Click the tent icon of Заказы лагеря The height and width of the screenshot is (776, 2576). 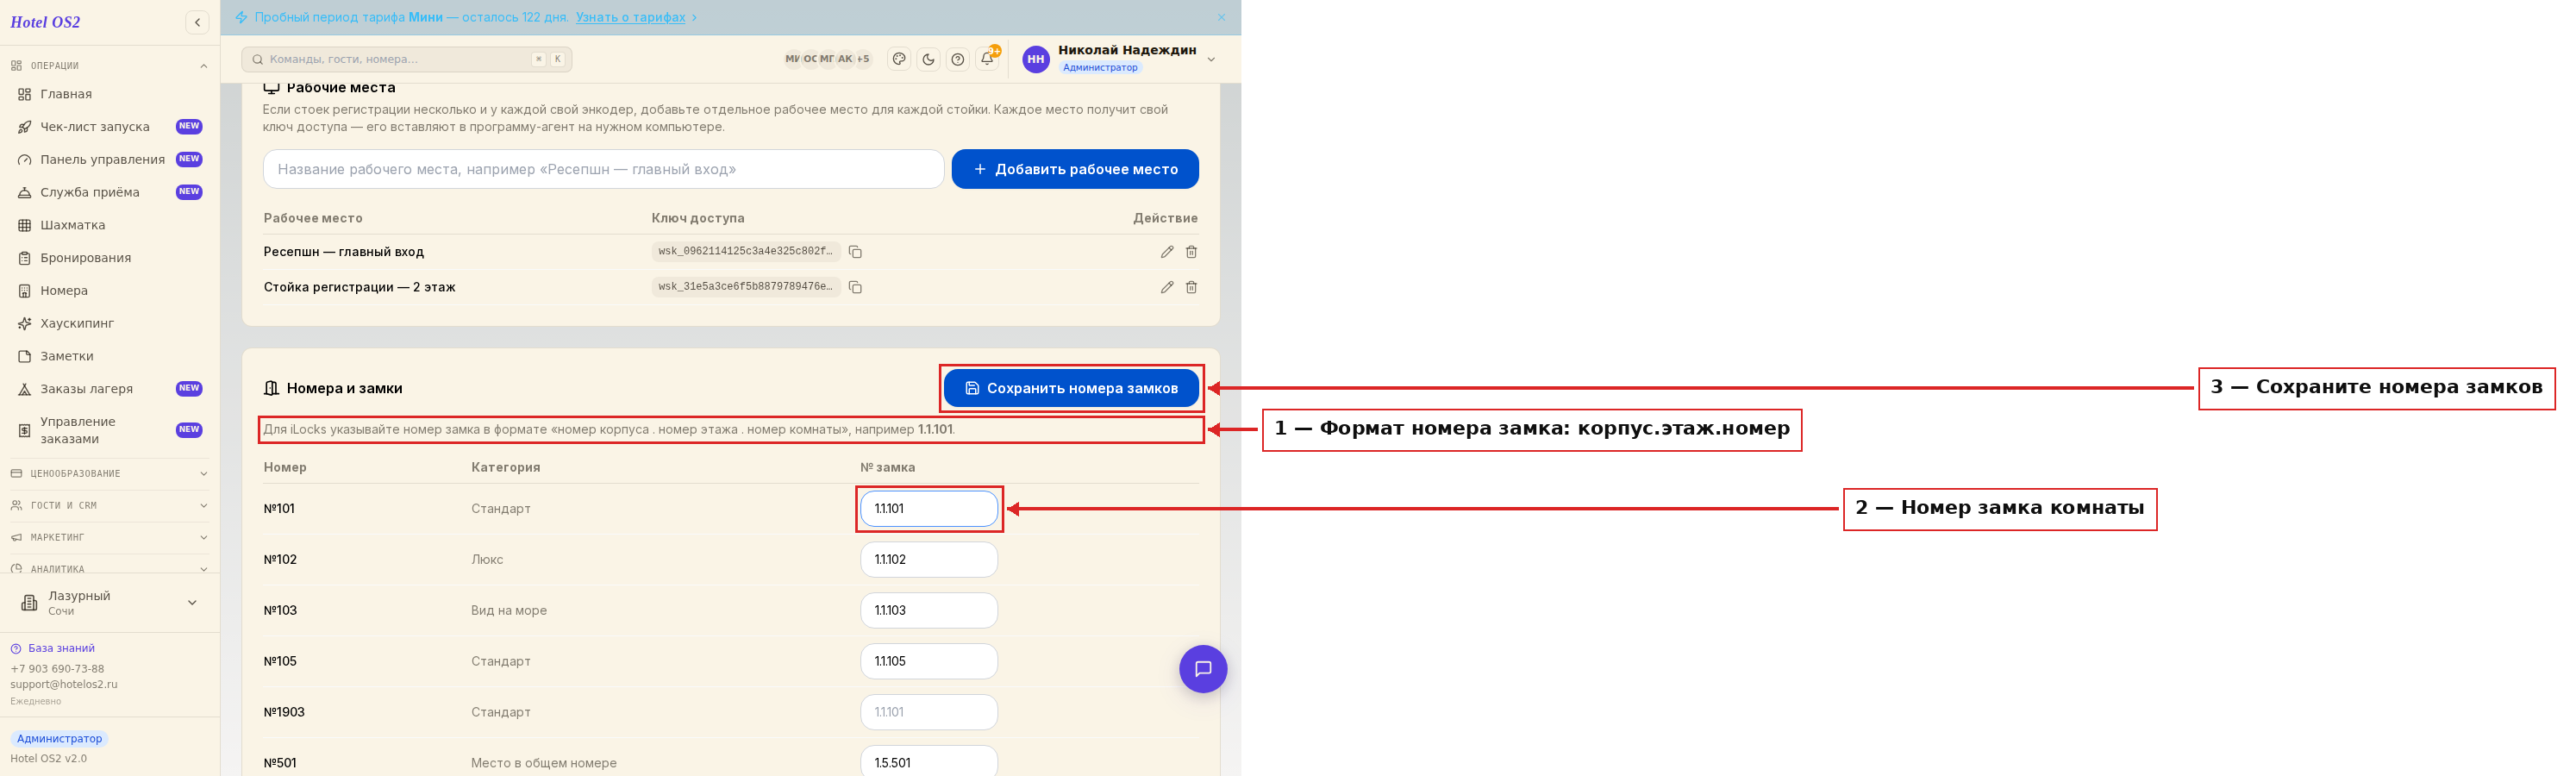coord(25,389)
